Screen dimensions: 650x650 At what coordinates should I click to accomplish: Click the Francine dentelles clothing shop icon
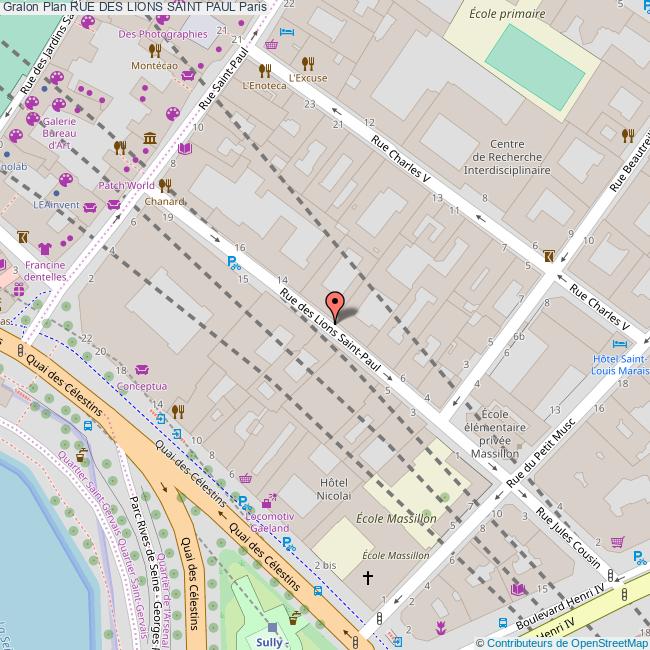click(45, 249)
